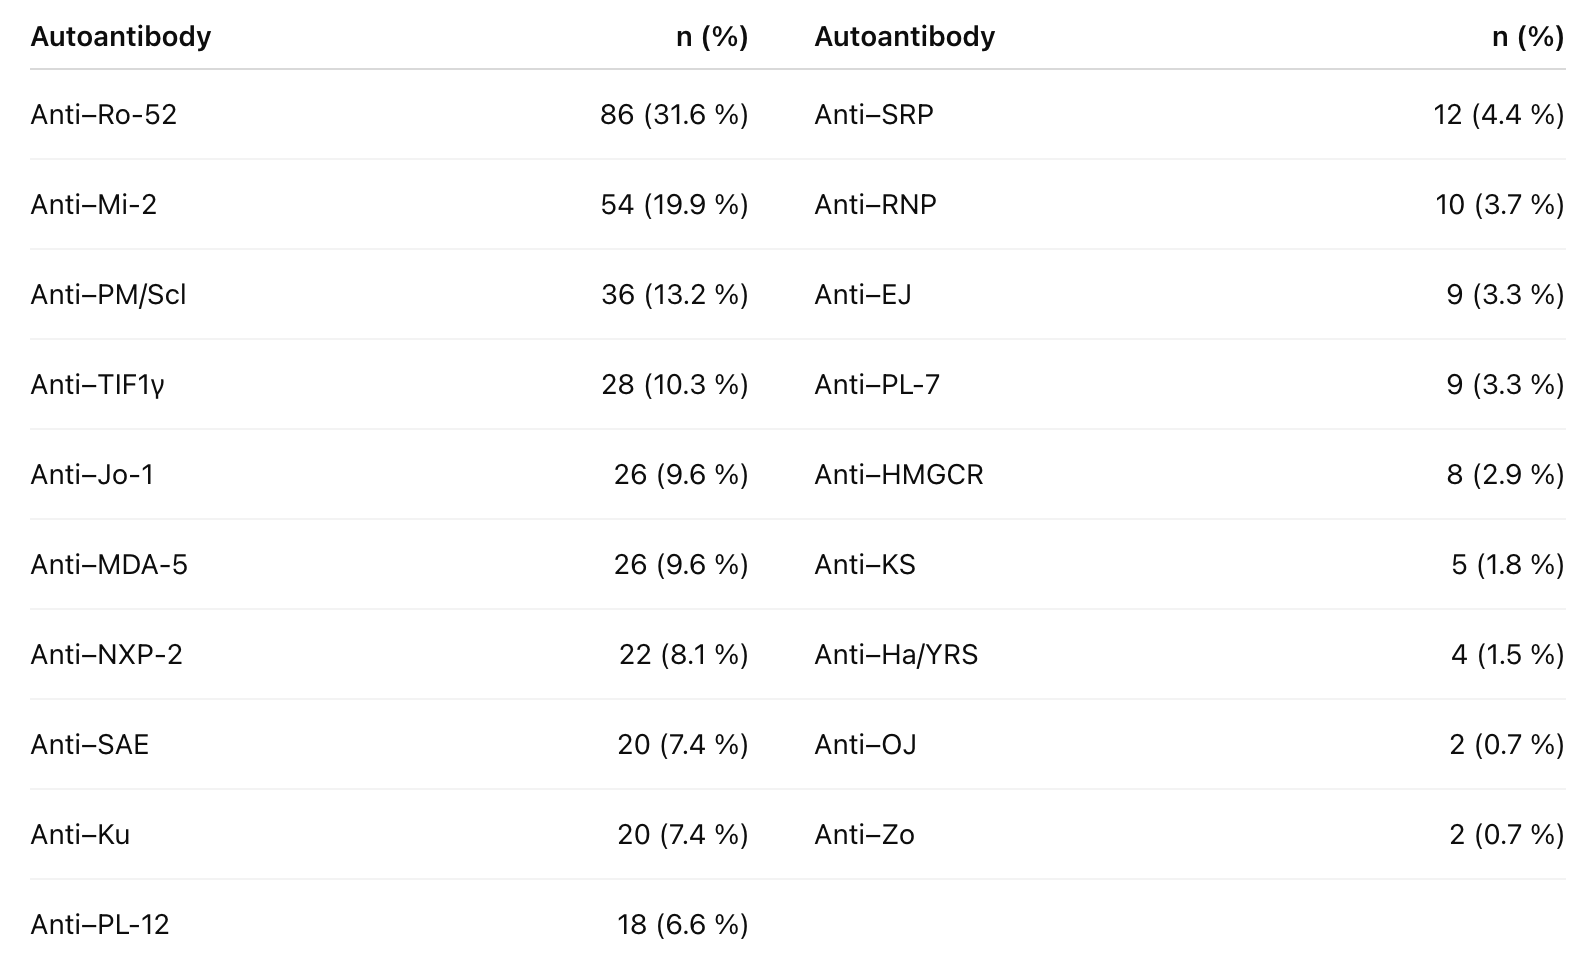The image size is (1592, 968).
Task: Select the Anti–SAE row label
Action: coord(90,745)
